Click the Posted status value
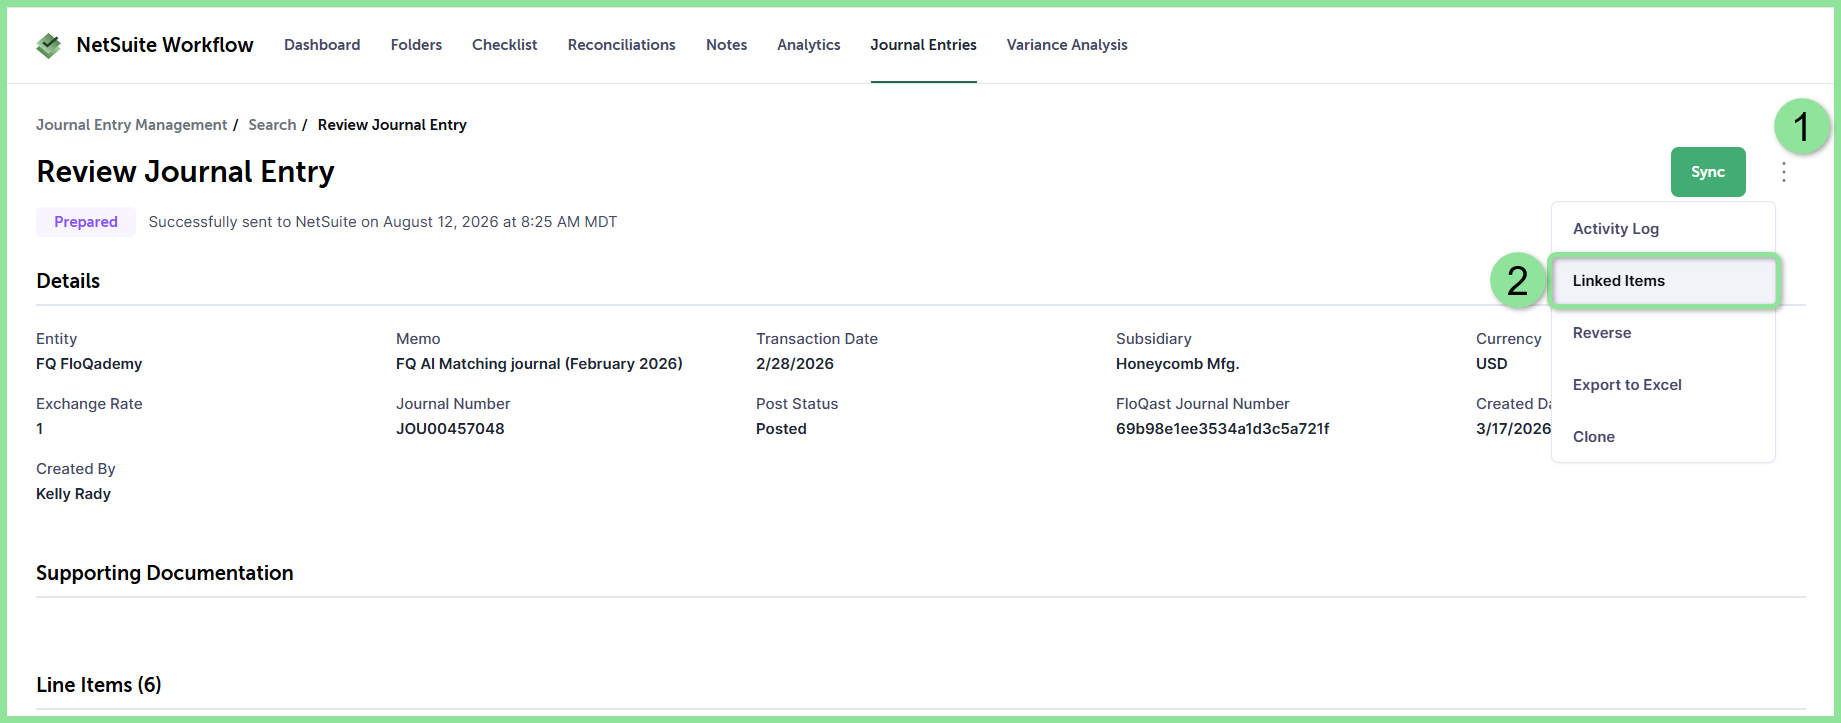Image resolution: width=1841 pixels, height=723 pixels. point(781,429)
